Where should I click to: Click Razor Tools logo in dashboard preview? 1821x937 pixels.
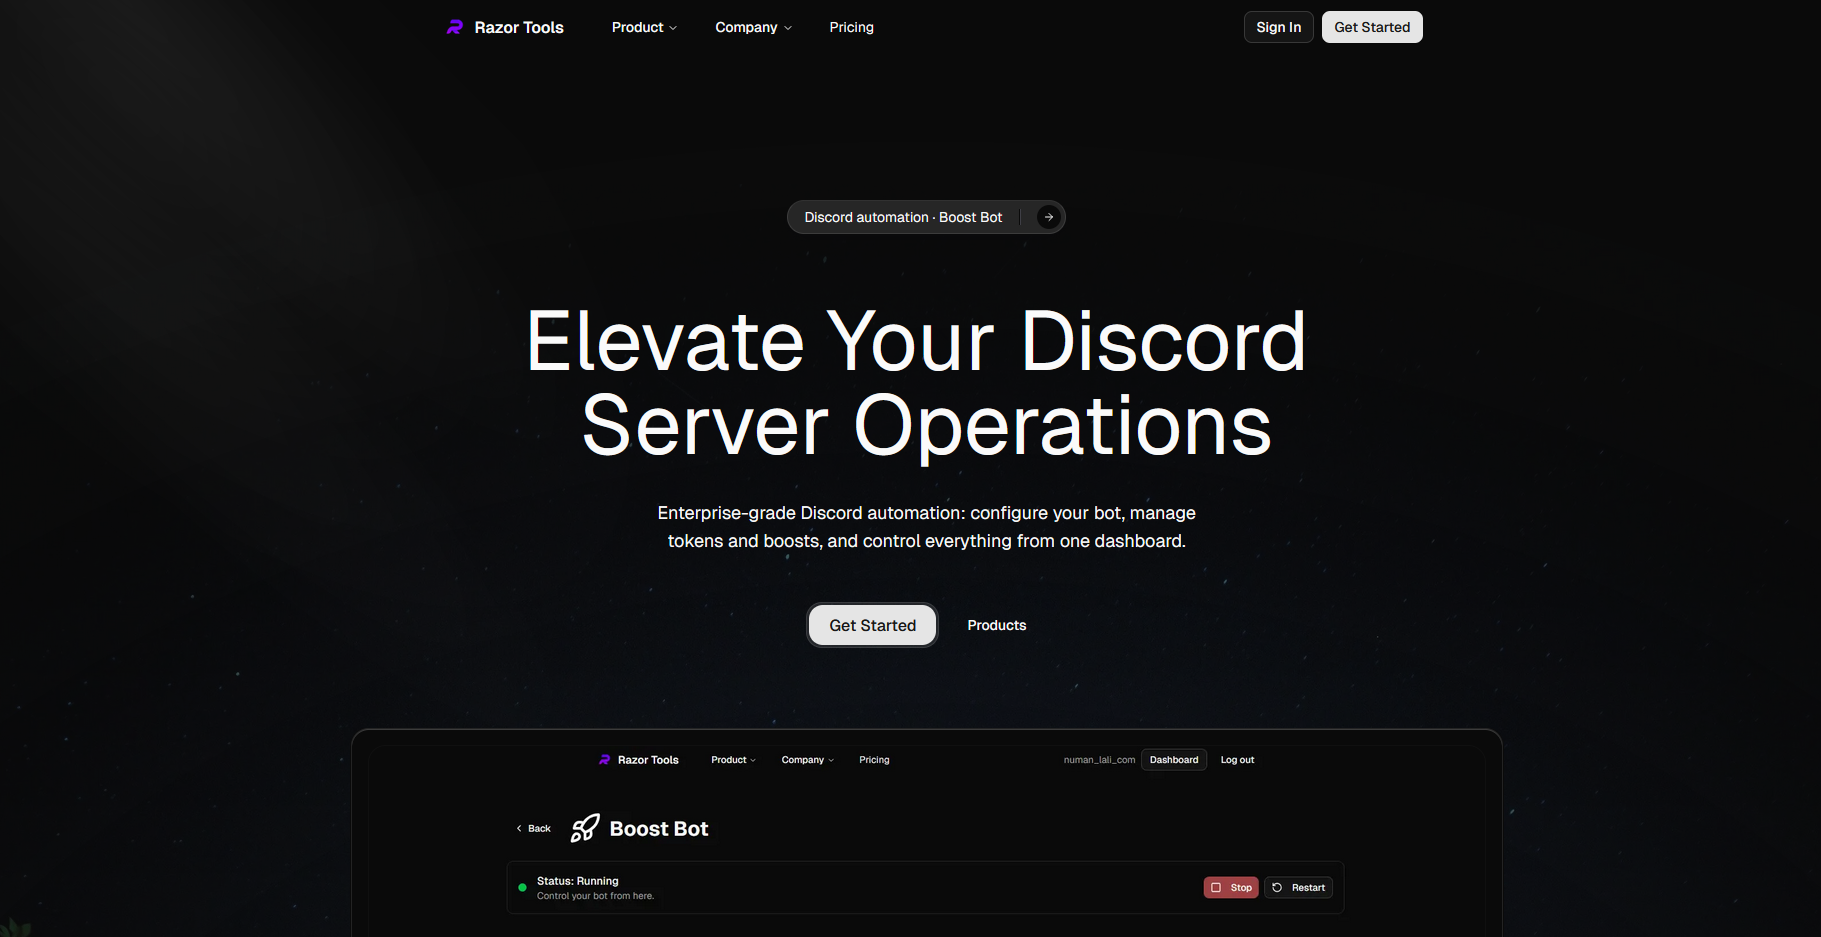point(638,760)
